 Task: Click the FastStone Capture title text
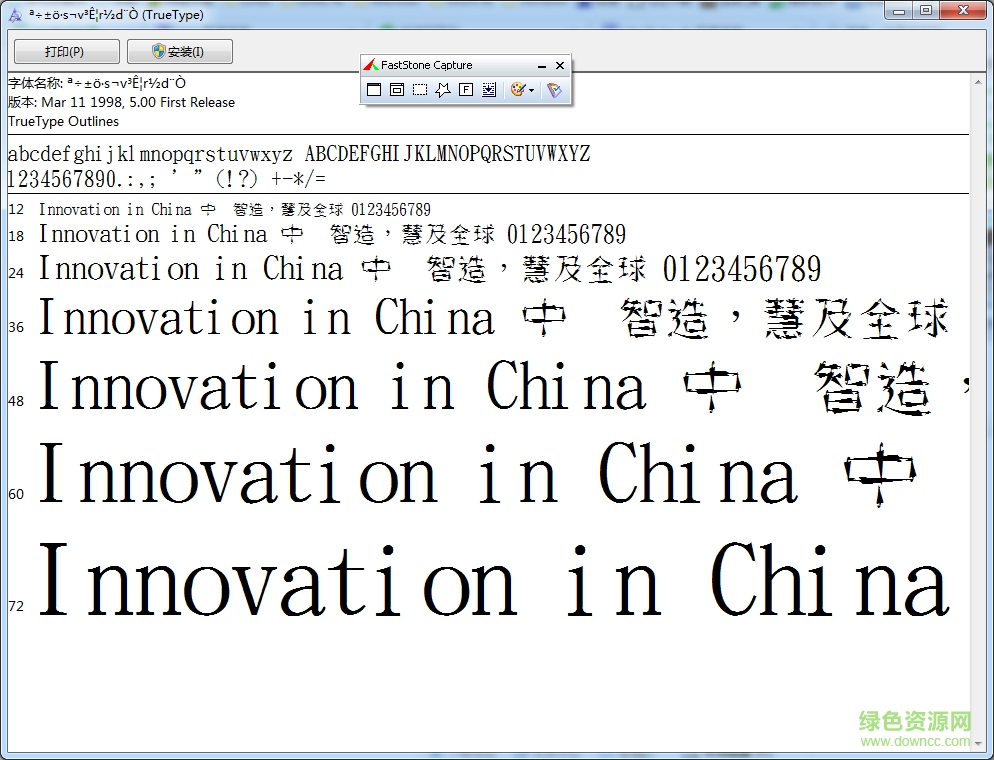427,65
